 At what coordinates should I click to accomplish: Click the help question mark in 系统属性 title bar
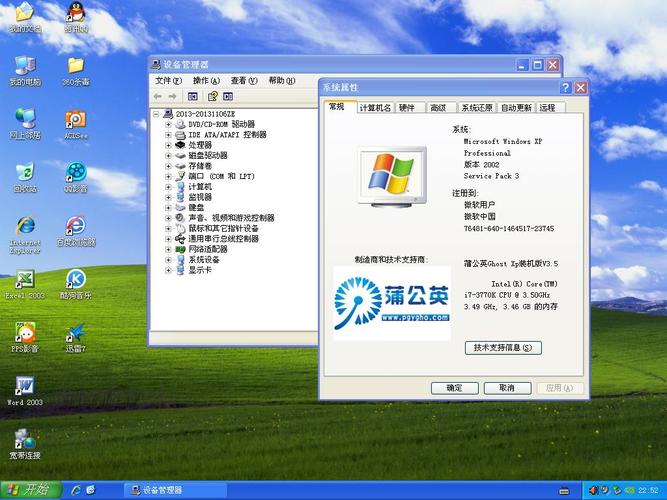(x=565, y=88)
